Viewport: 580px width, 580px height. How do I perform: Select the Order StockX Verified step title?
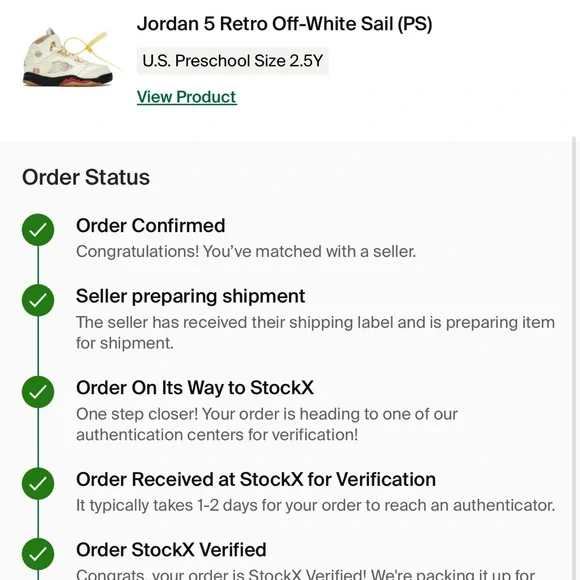point(171,550)
